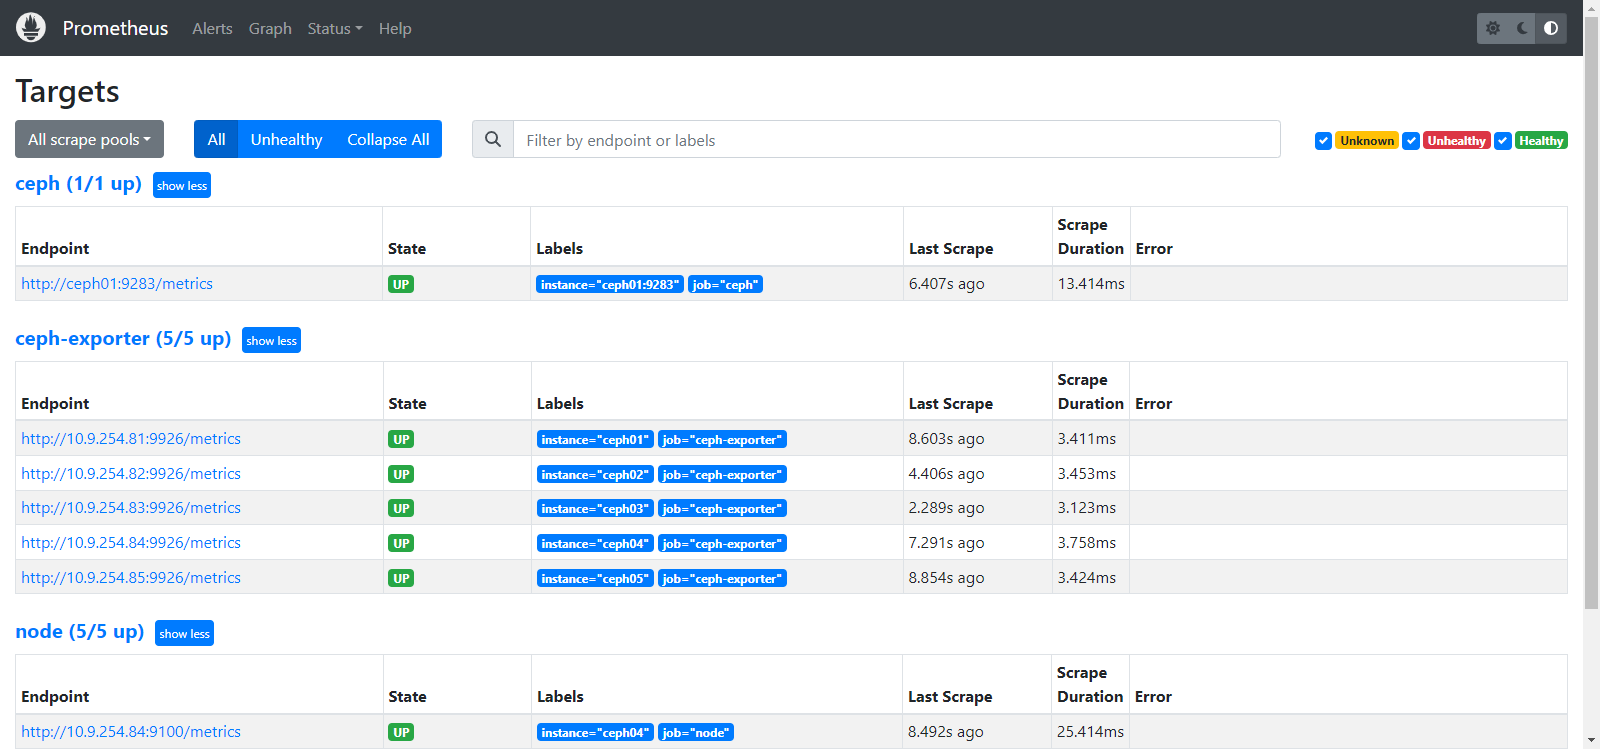This screenshot has width=1600, height=749.
Task: Click the Unhealthy red badge label
Action: pos(1456,141)
